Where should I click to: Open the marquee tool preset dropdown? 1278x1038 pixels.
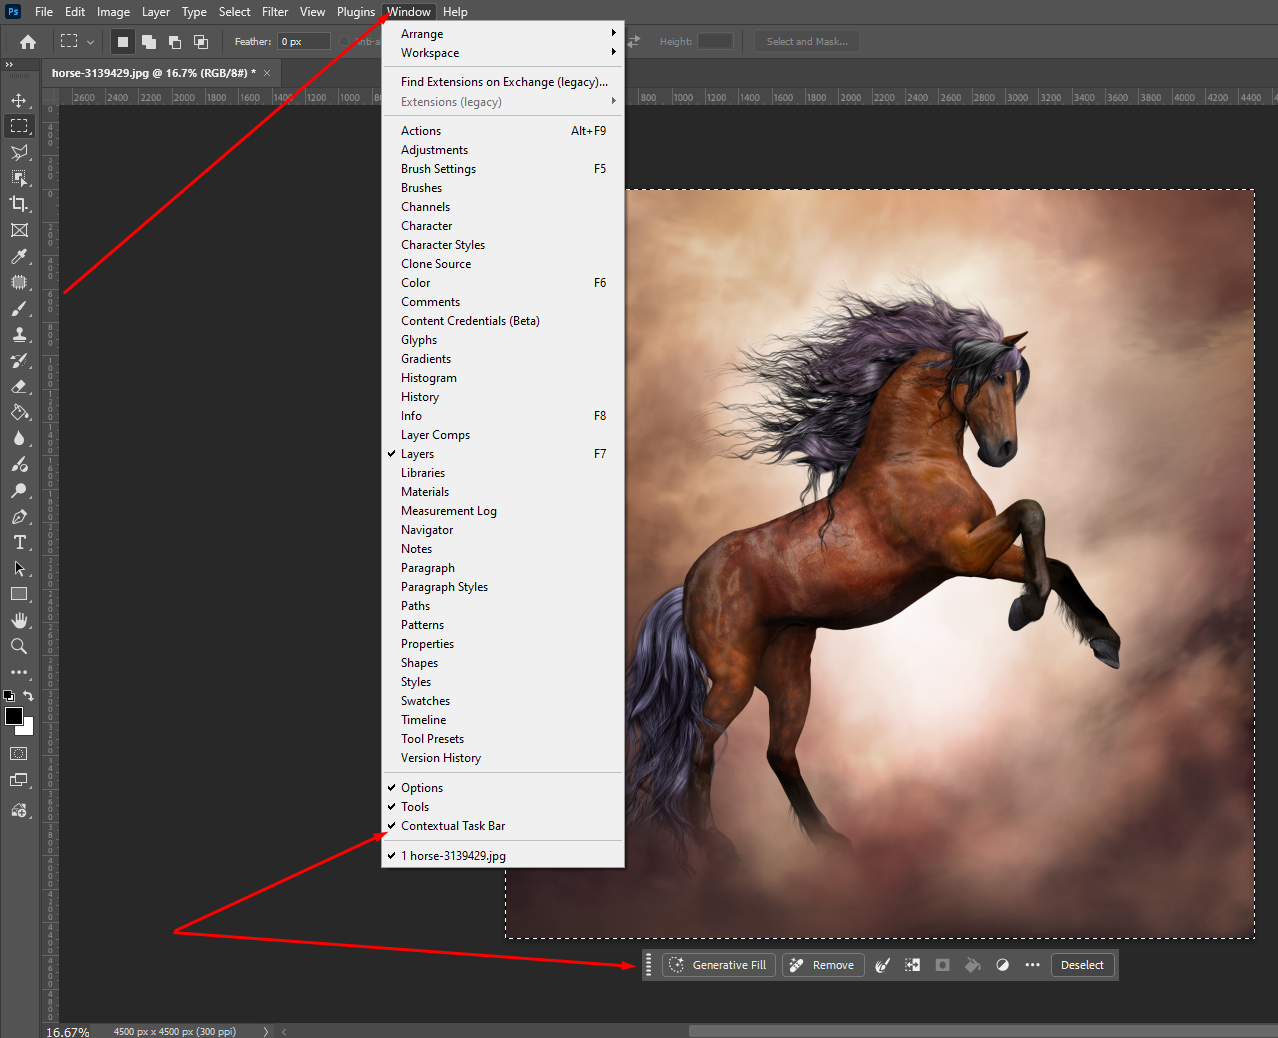click(90, 42)
